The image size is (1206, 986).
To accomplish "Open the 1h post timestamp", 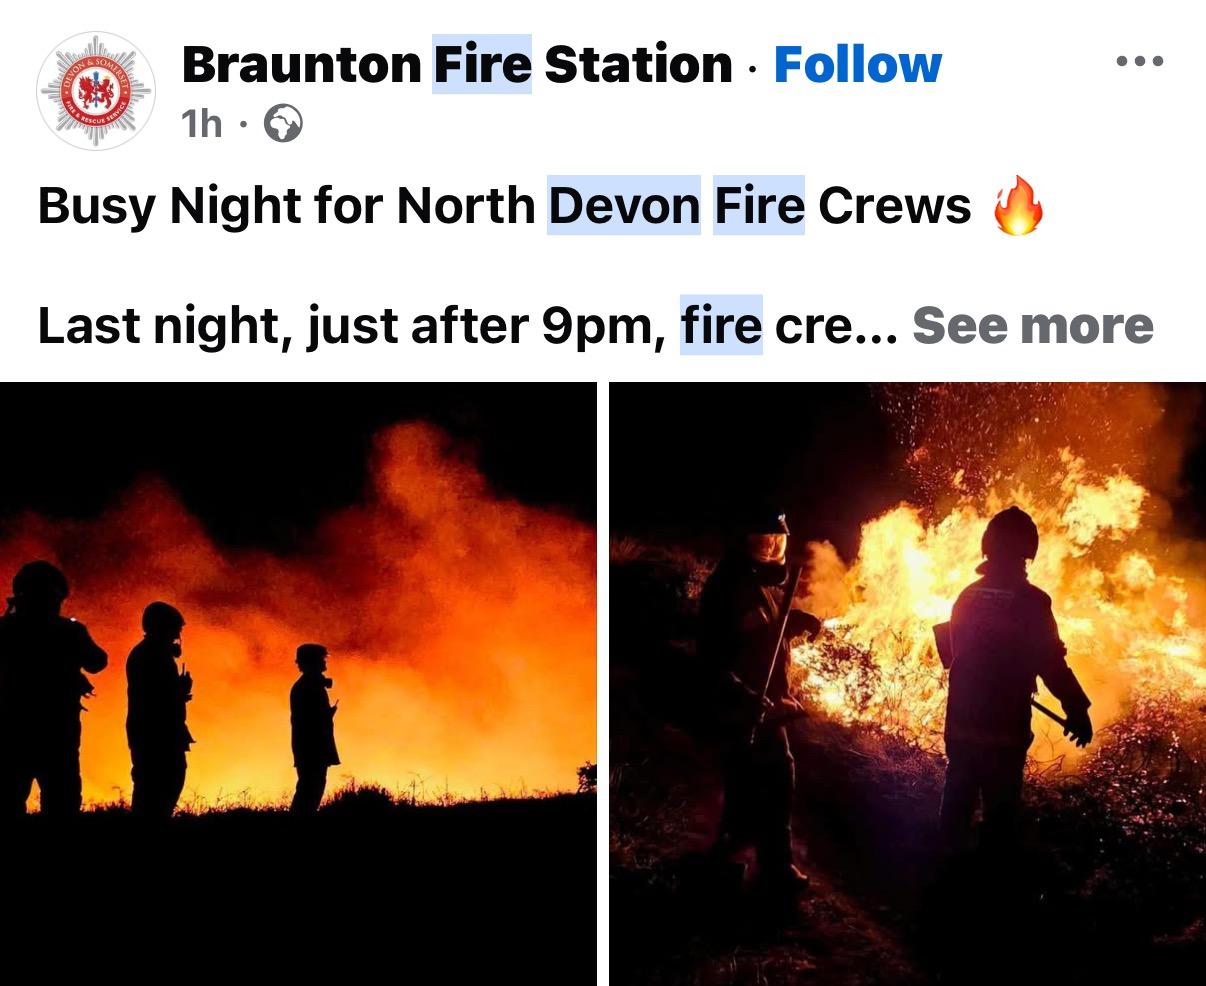I will (x=202, y=124).
